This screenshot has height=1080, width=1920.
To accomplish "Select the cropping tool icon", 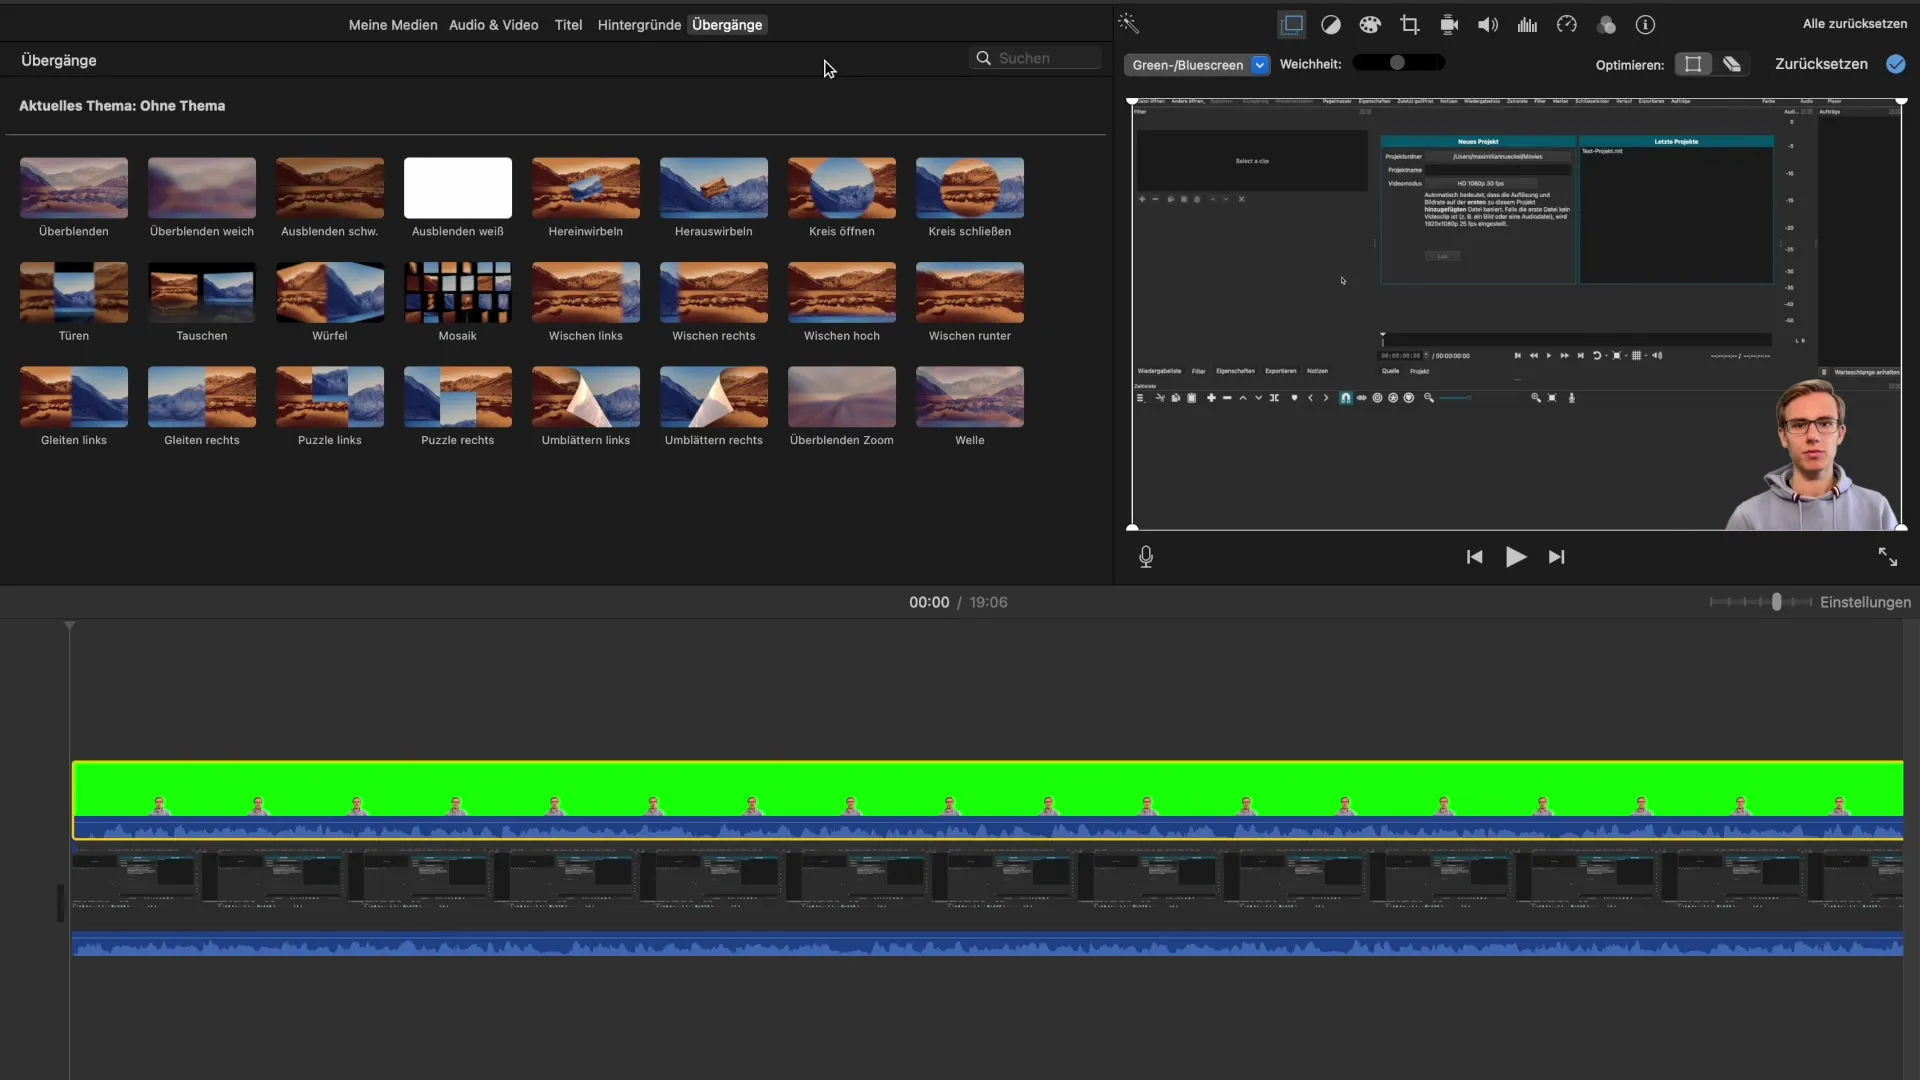I will point(1410,25).
